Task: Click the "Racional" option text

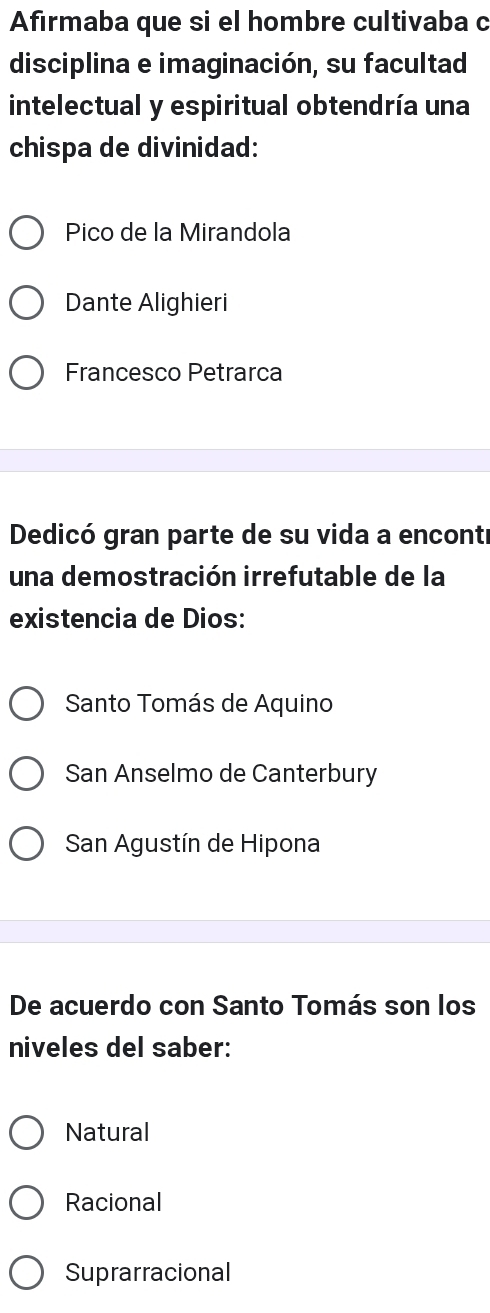Action: 113,1203
